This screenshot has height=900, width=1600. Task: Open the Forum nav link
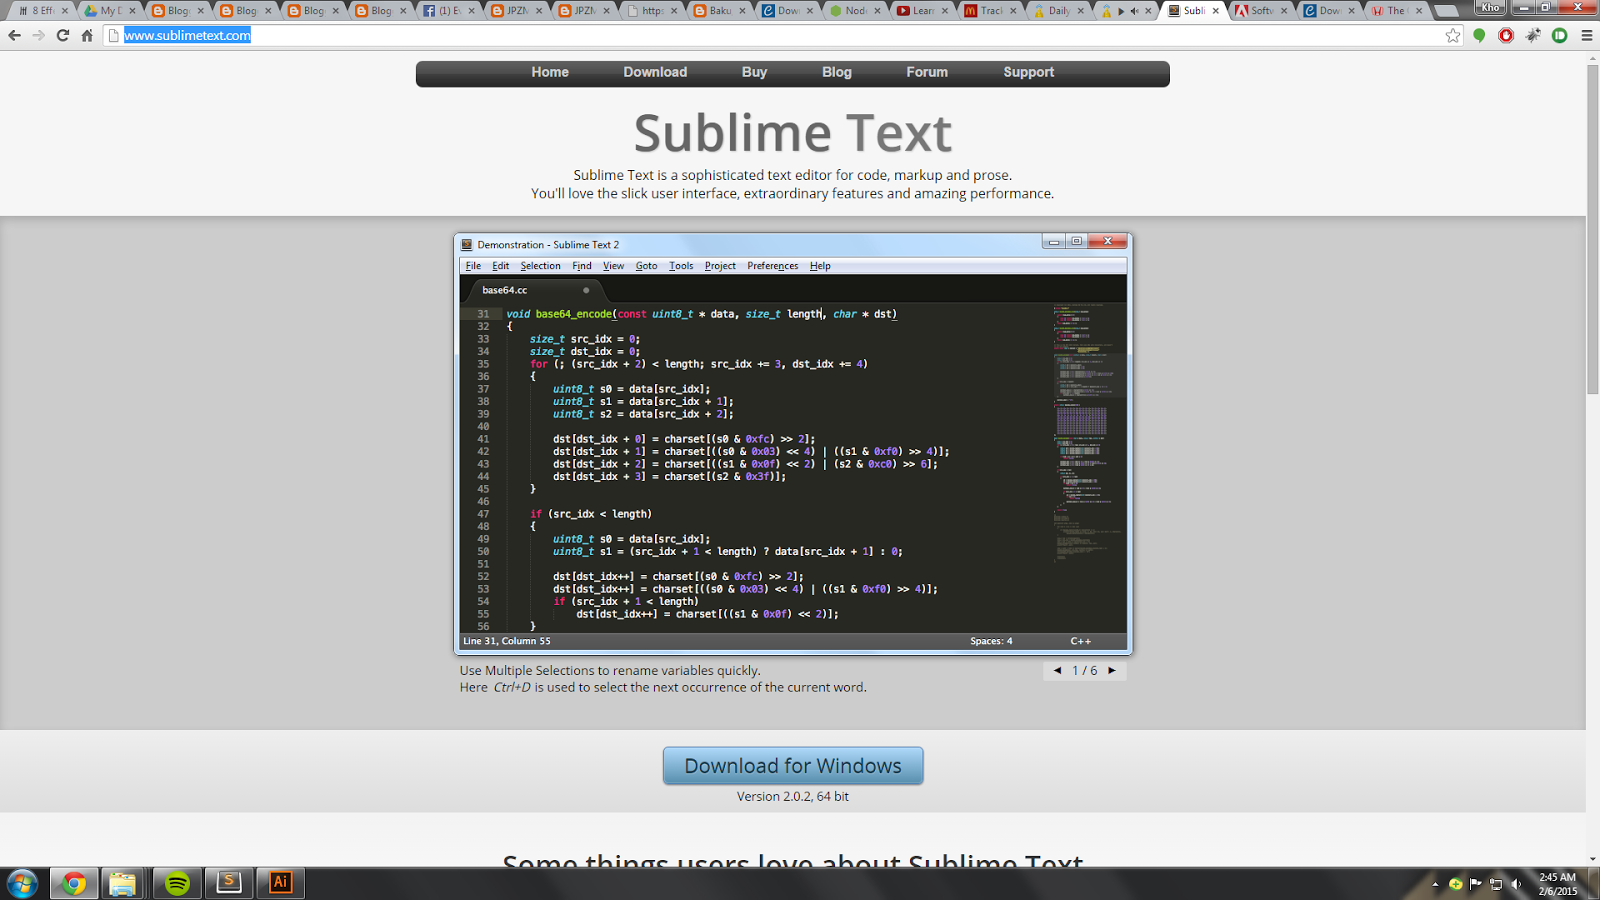pyautogui.click(x=927, y=72)
